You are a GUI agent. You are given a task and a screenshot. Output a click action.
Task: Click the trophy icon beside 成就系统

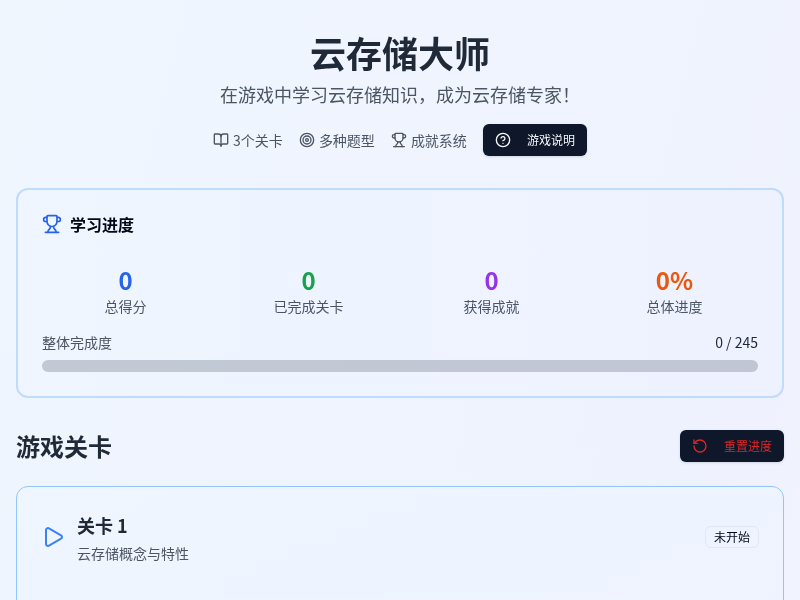coord(397,140)
